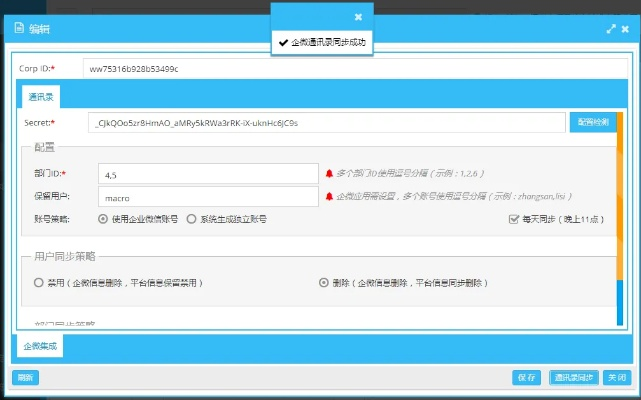Viewport: 641px width, 400px height.
Task: Click the checkmark icon in success notification
Action: click(x=284, y=43)
